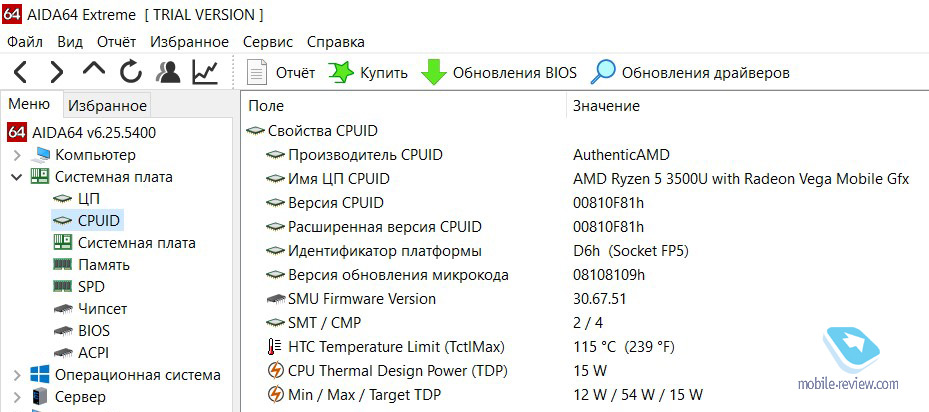This screenshot has height=412, width=929.
Task: Select AIDA64 v6.25.5400 root node
Action: [81, 132]
